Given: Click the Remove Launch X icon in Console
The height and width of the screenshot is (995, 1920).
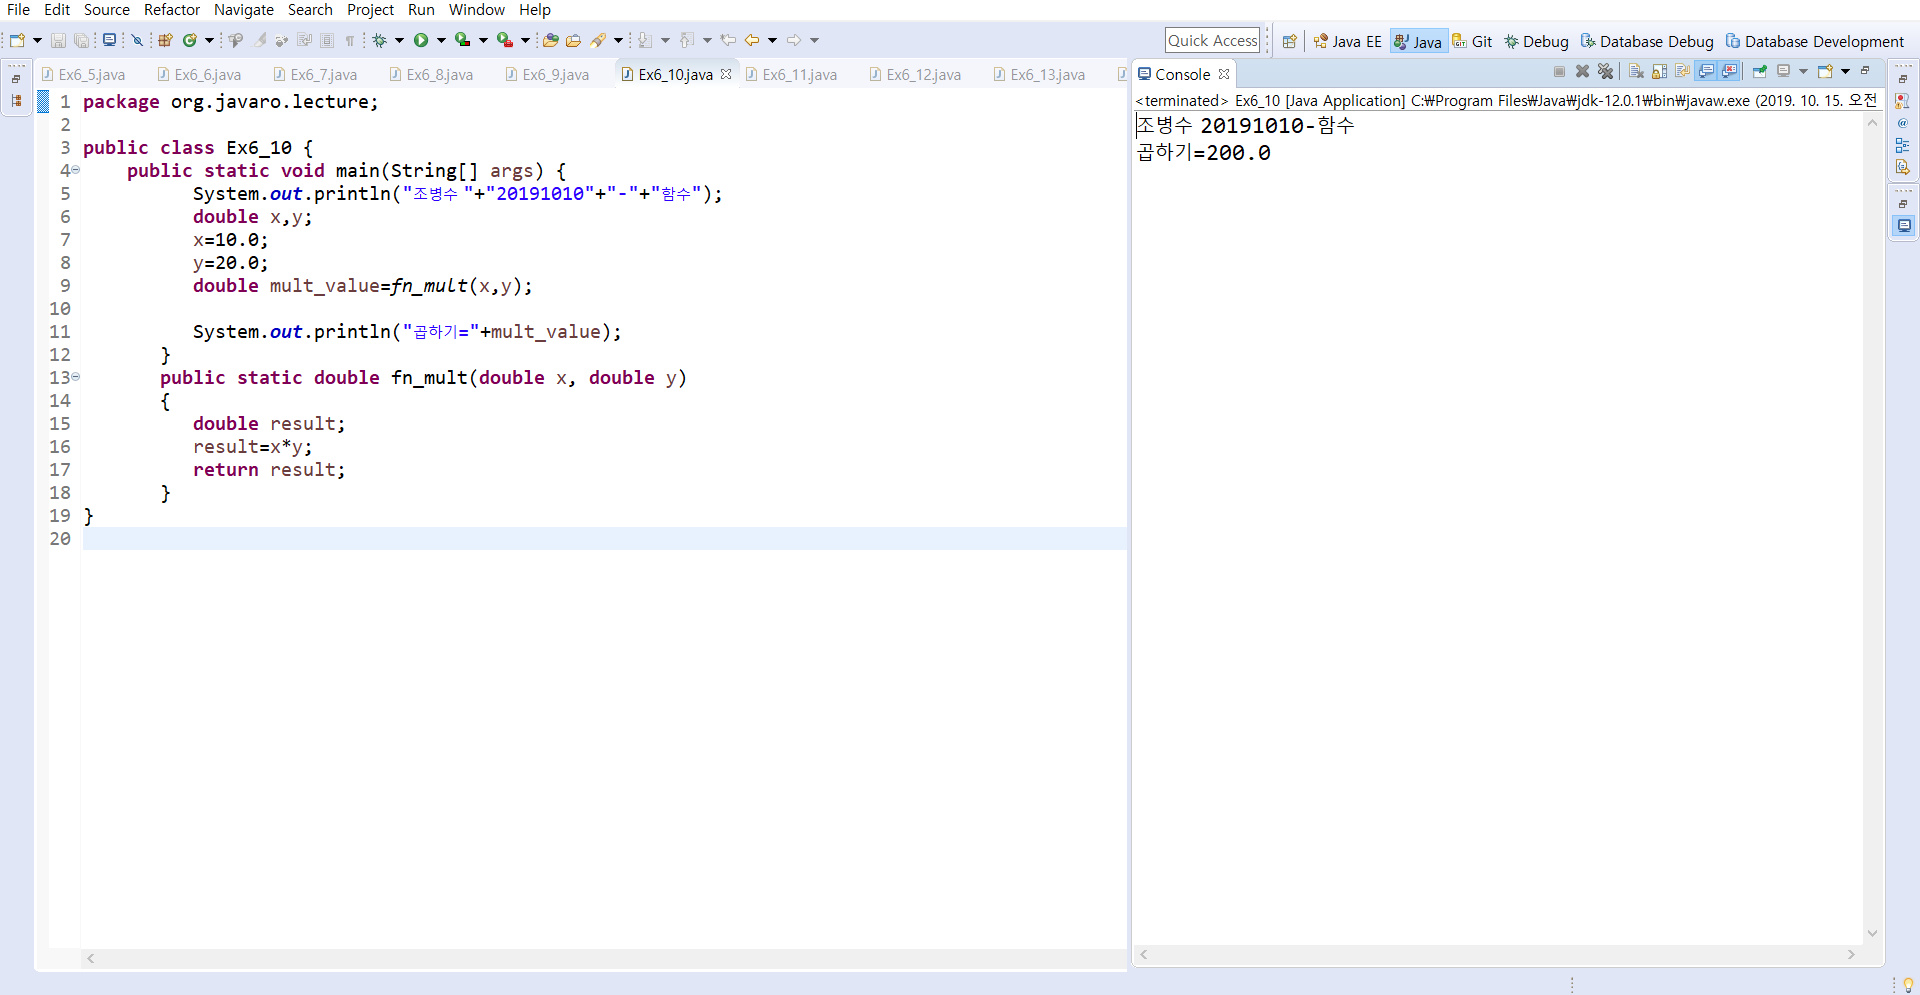Looking at the screenshot, I should [x=1582, y=71].
